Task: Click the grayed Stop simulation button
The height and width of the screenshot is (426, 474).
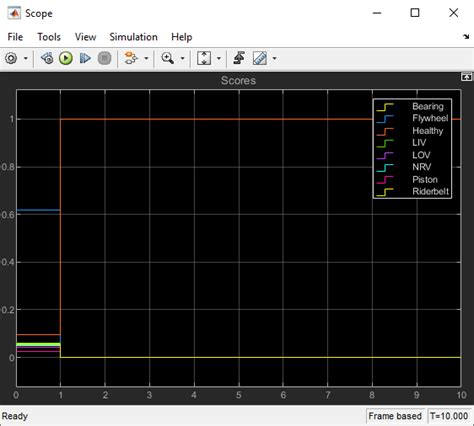Action: point(104,58)
